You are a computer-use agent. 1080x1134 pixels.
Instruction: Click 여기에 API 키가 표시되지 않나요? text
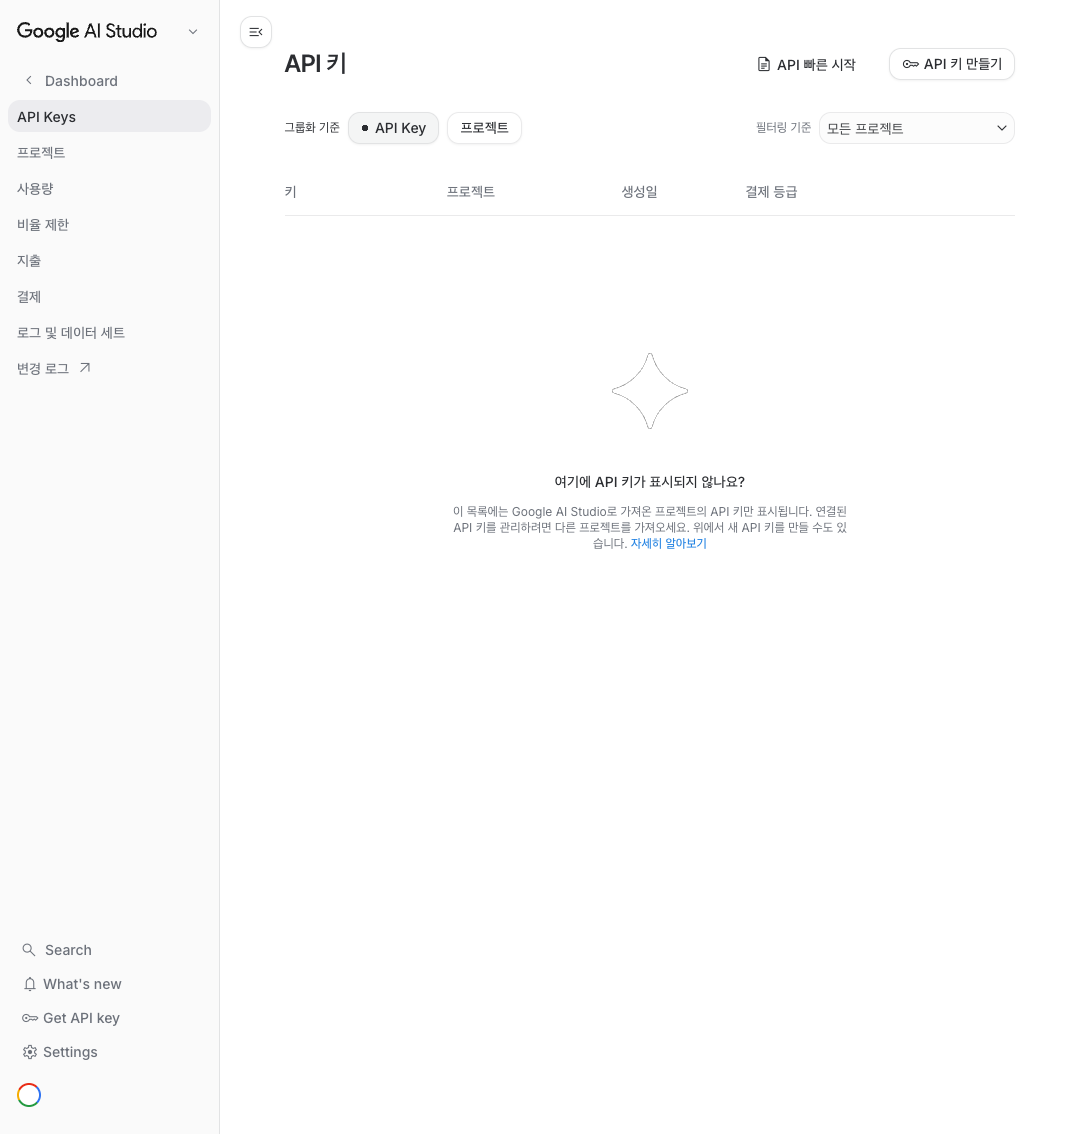pos(650,482)
